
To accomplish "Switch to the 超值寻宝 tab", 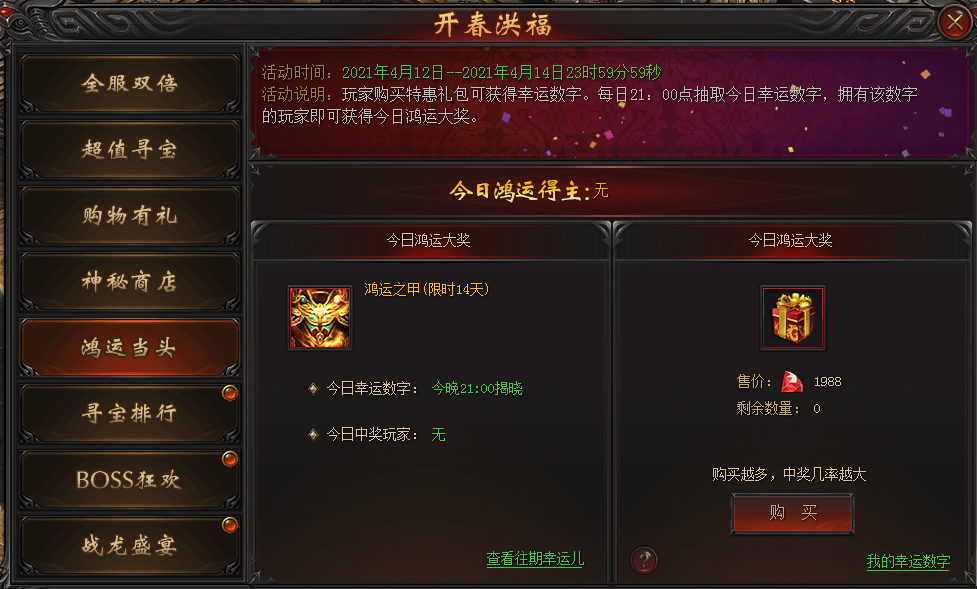I will 130,150.
